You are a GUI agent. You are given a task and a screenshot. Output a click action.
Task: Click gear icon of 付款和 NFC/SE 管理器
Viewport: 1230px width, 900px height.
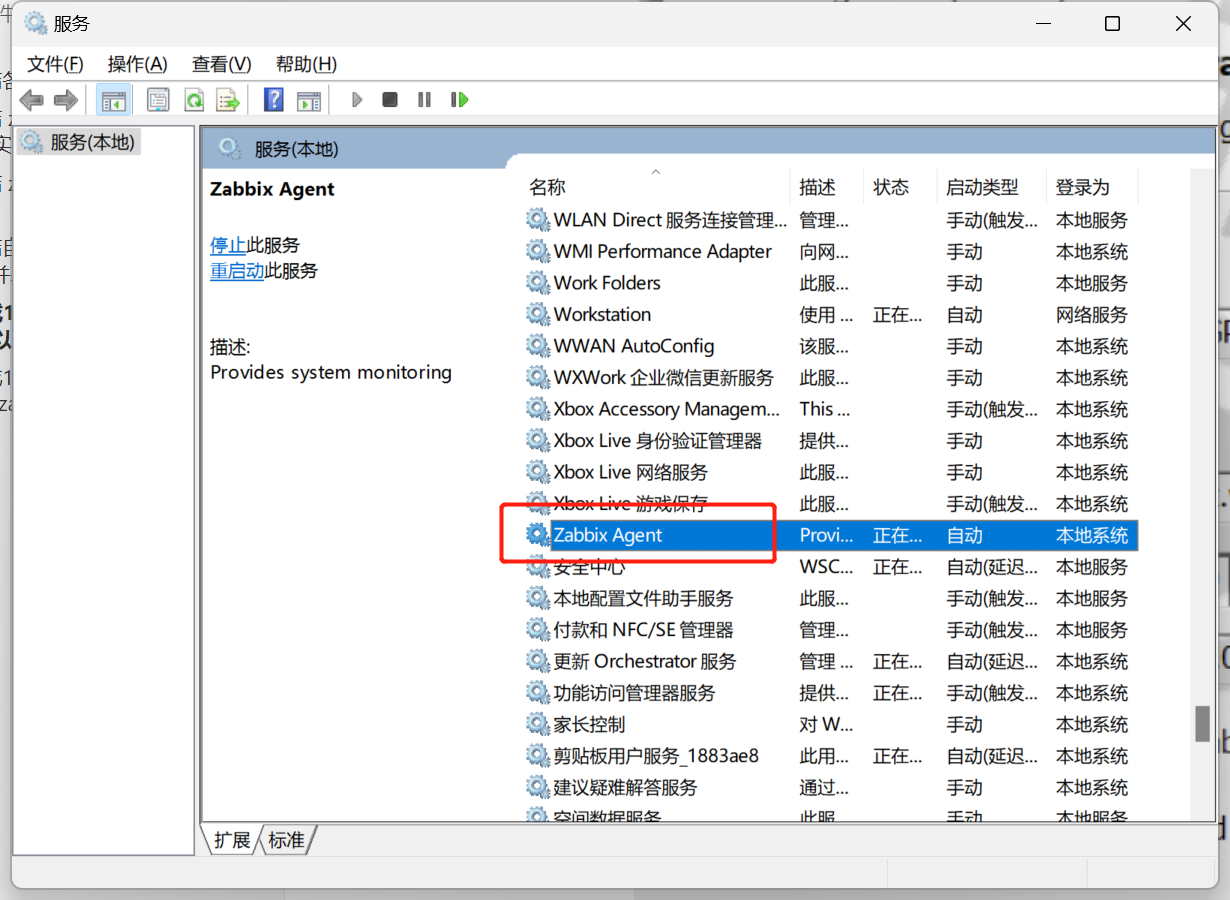538,630
